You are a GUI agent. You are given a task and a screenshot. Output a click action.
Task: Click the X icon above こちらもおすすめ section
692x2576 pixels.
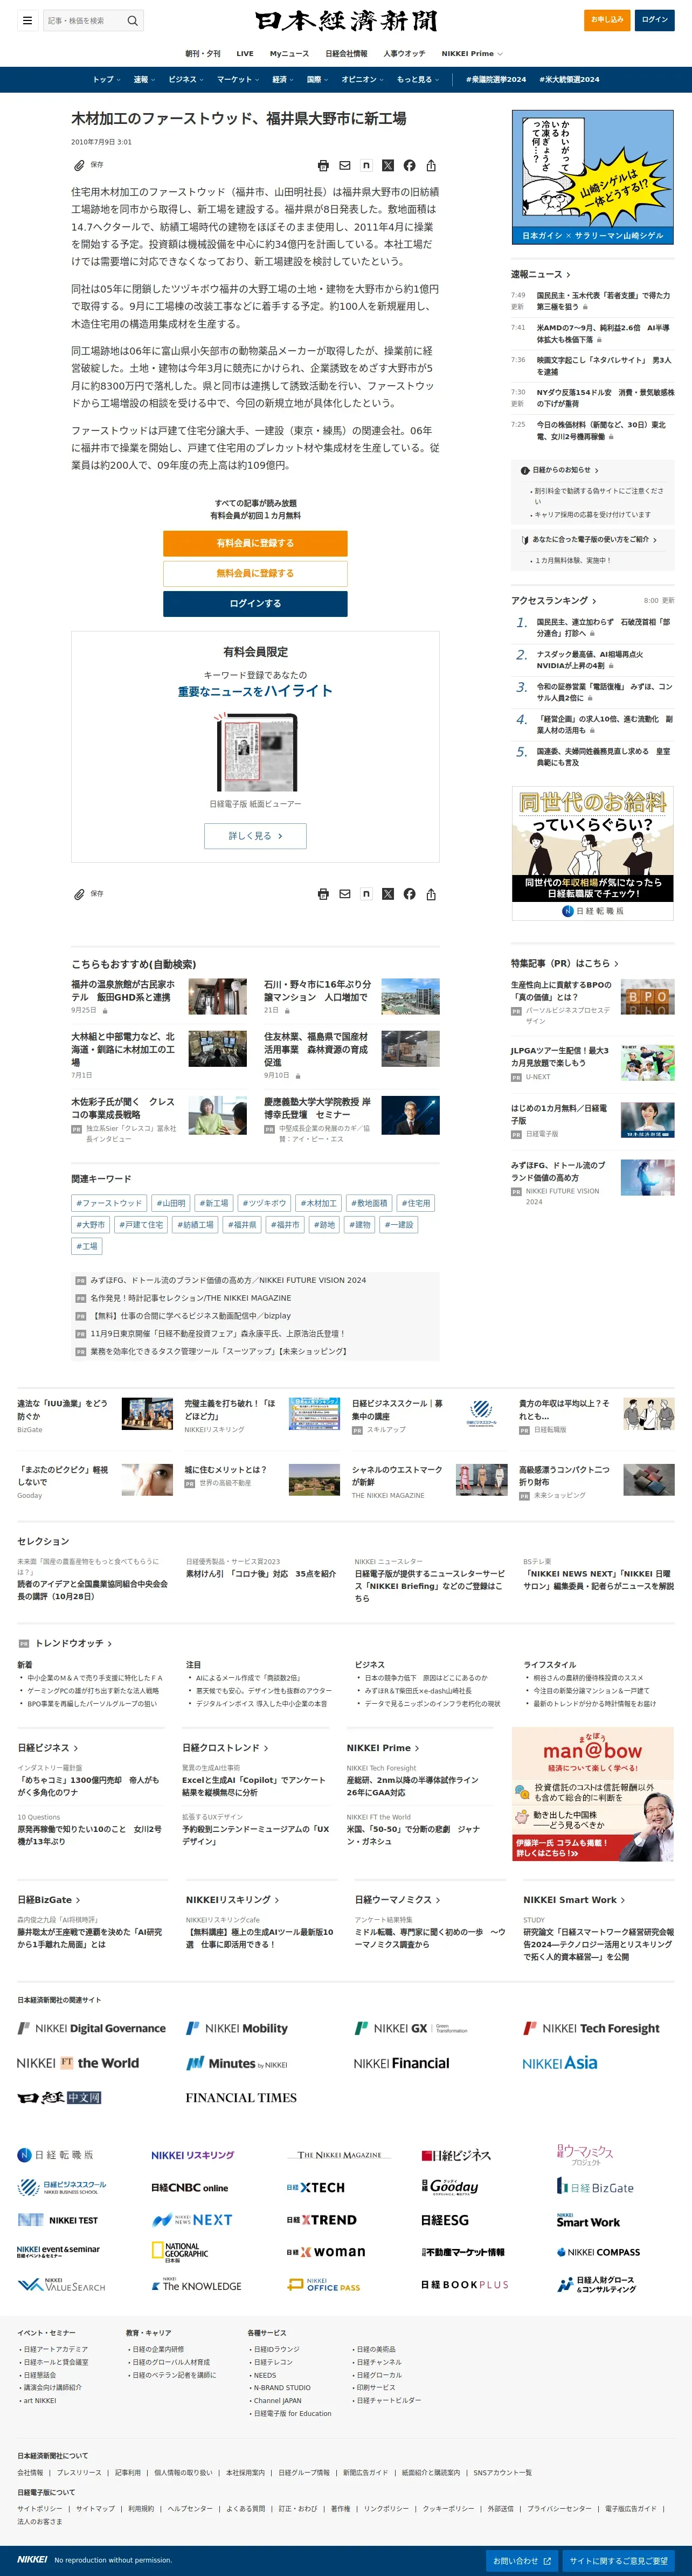click(x=388, y=894)
